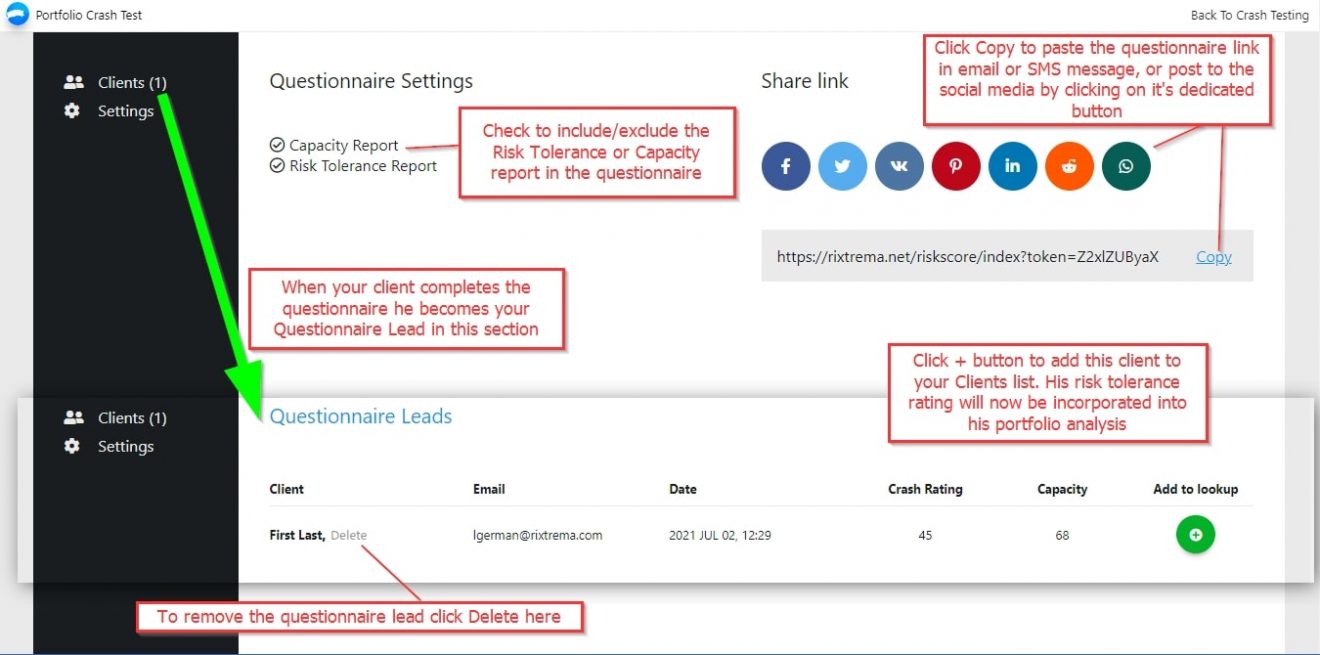Add First Last to lookup with green plus

[1195, 535]
